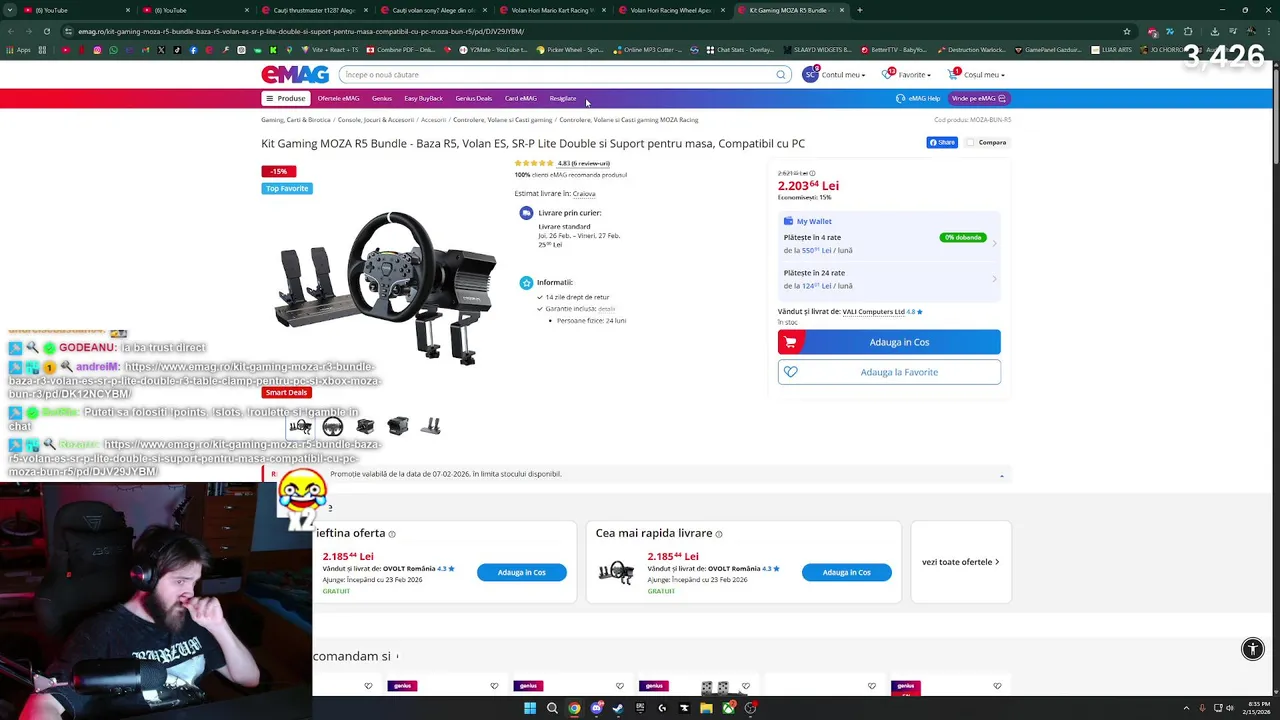Click the Smart Deals badge

286,392
